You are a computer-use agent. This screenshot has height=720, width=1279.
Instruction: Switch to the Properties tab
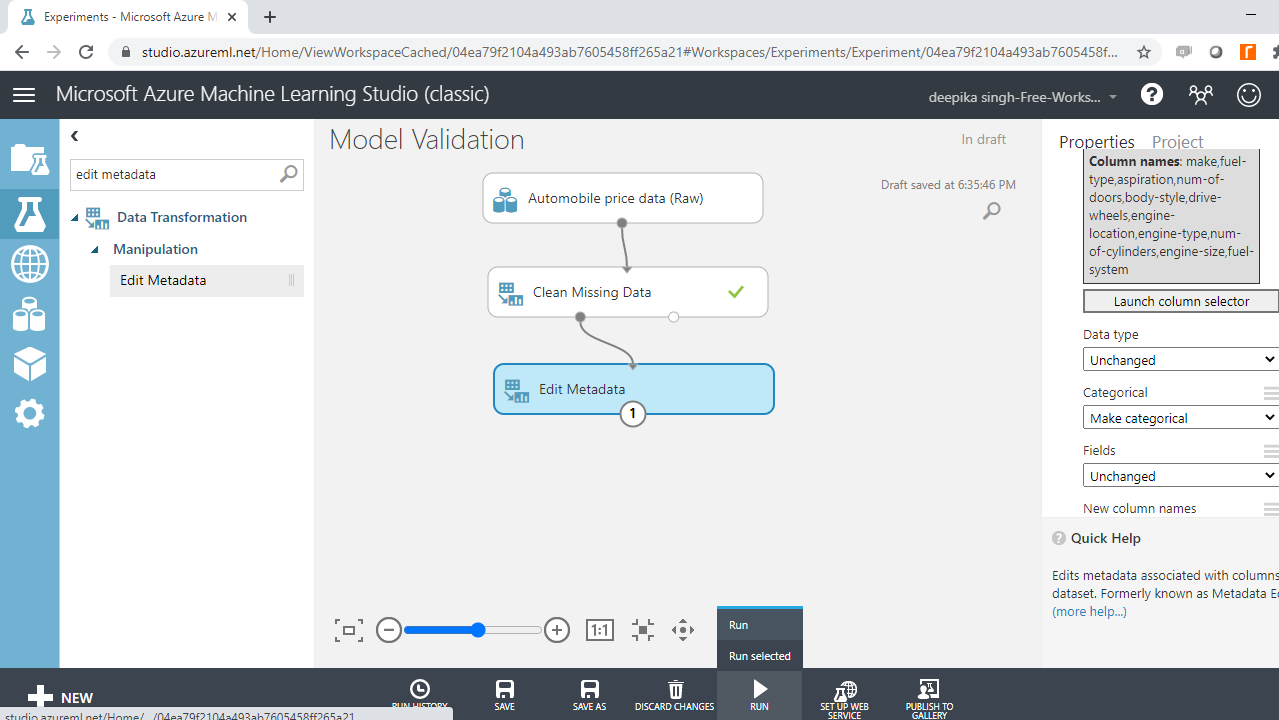pos(1097,142)
